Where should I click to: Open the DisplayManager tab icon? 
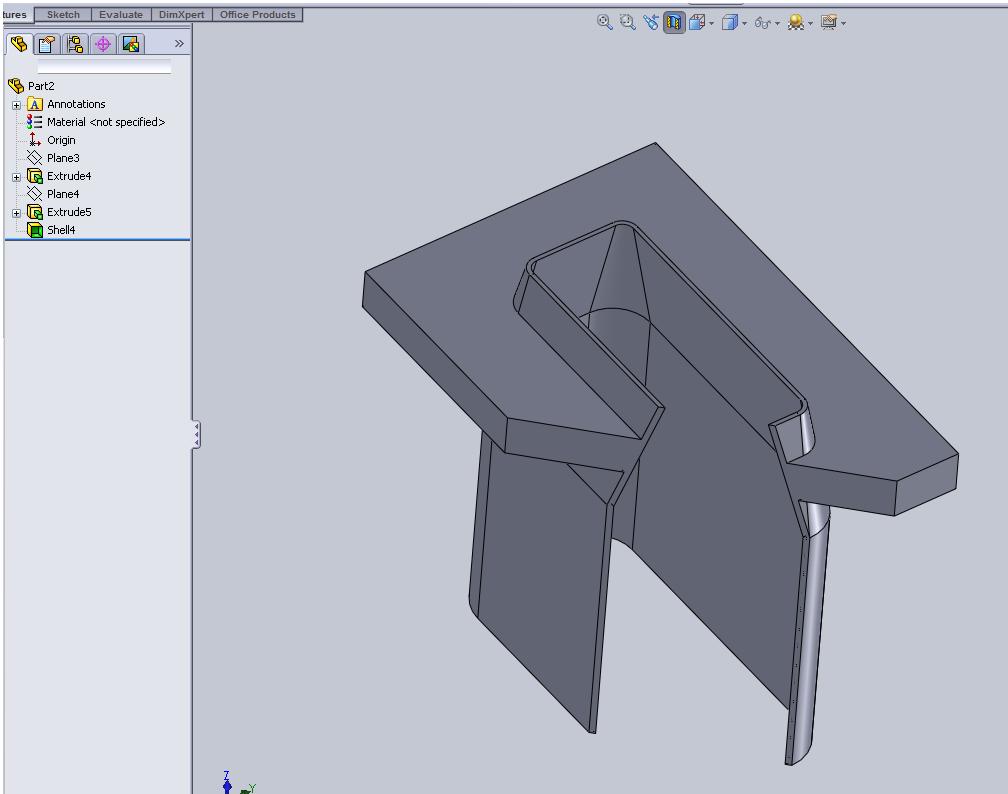click(130, 44)
